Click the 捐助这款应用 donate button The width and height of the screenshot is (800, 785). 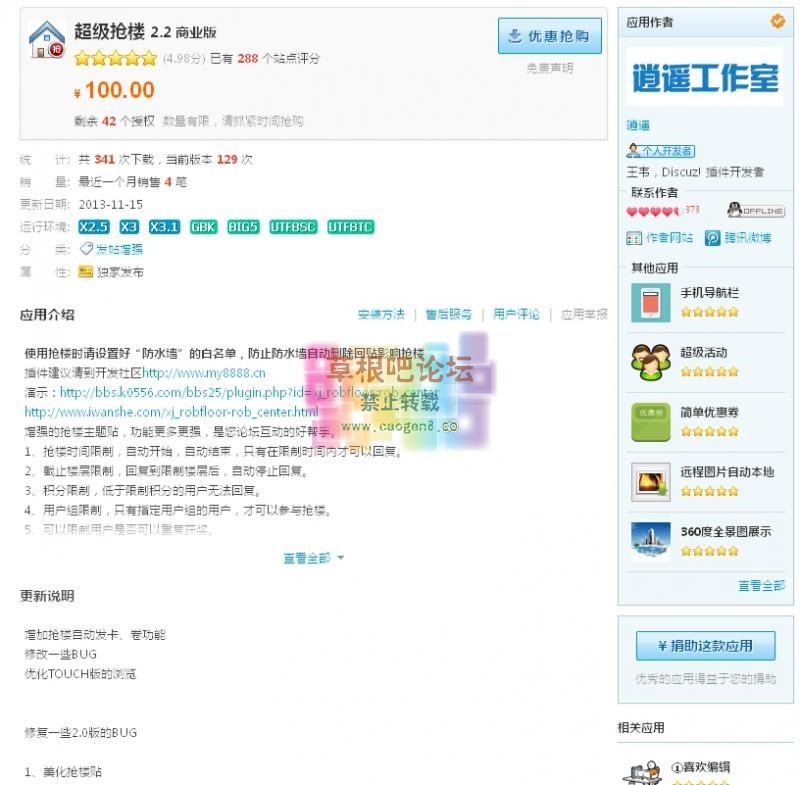(706, 646)
